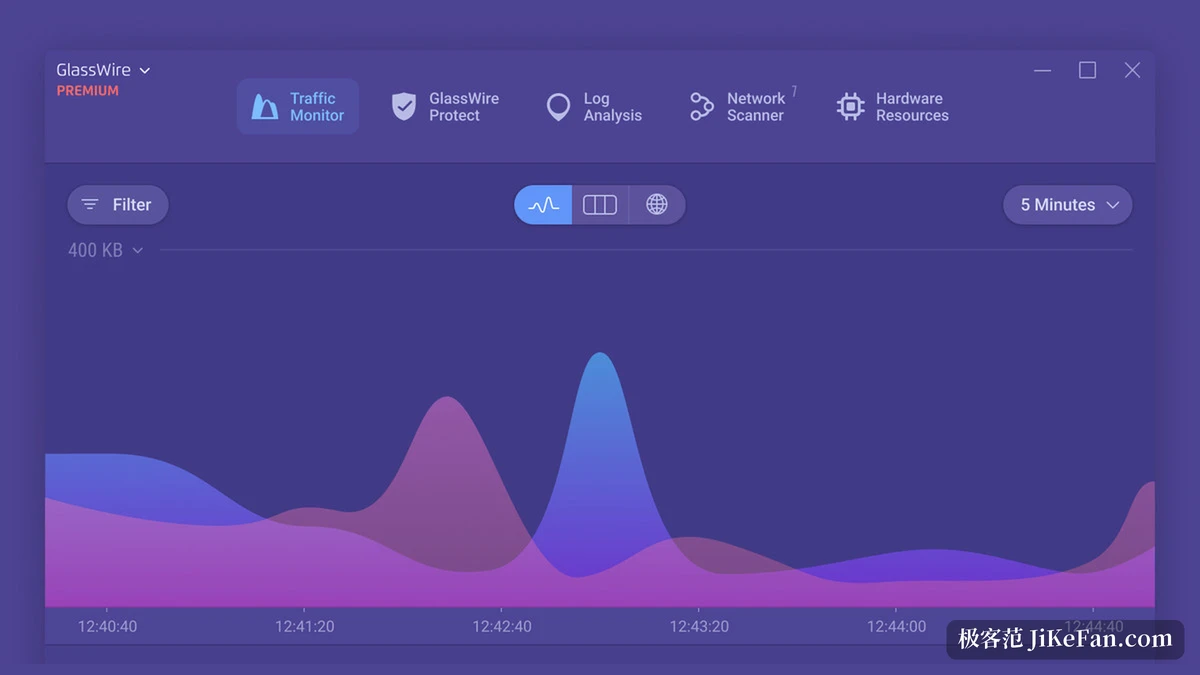Screen dimensions: 1200x675
Task: Click the Log Analysis pin icon
Action: (x=558, y=107)
